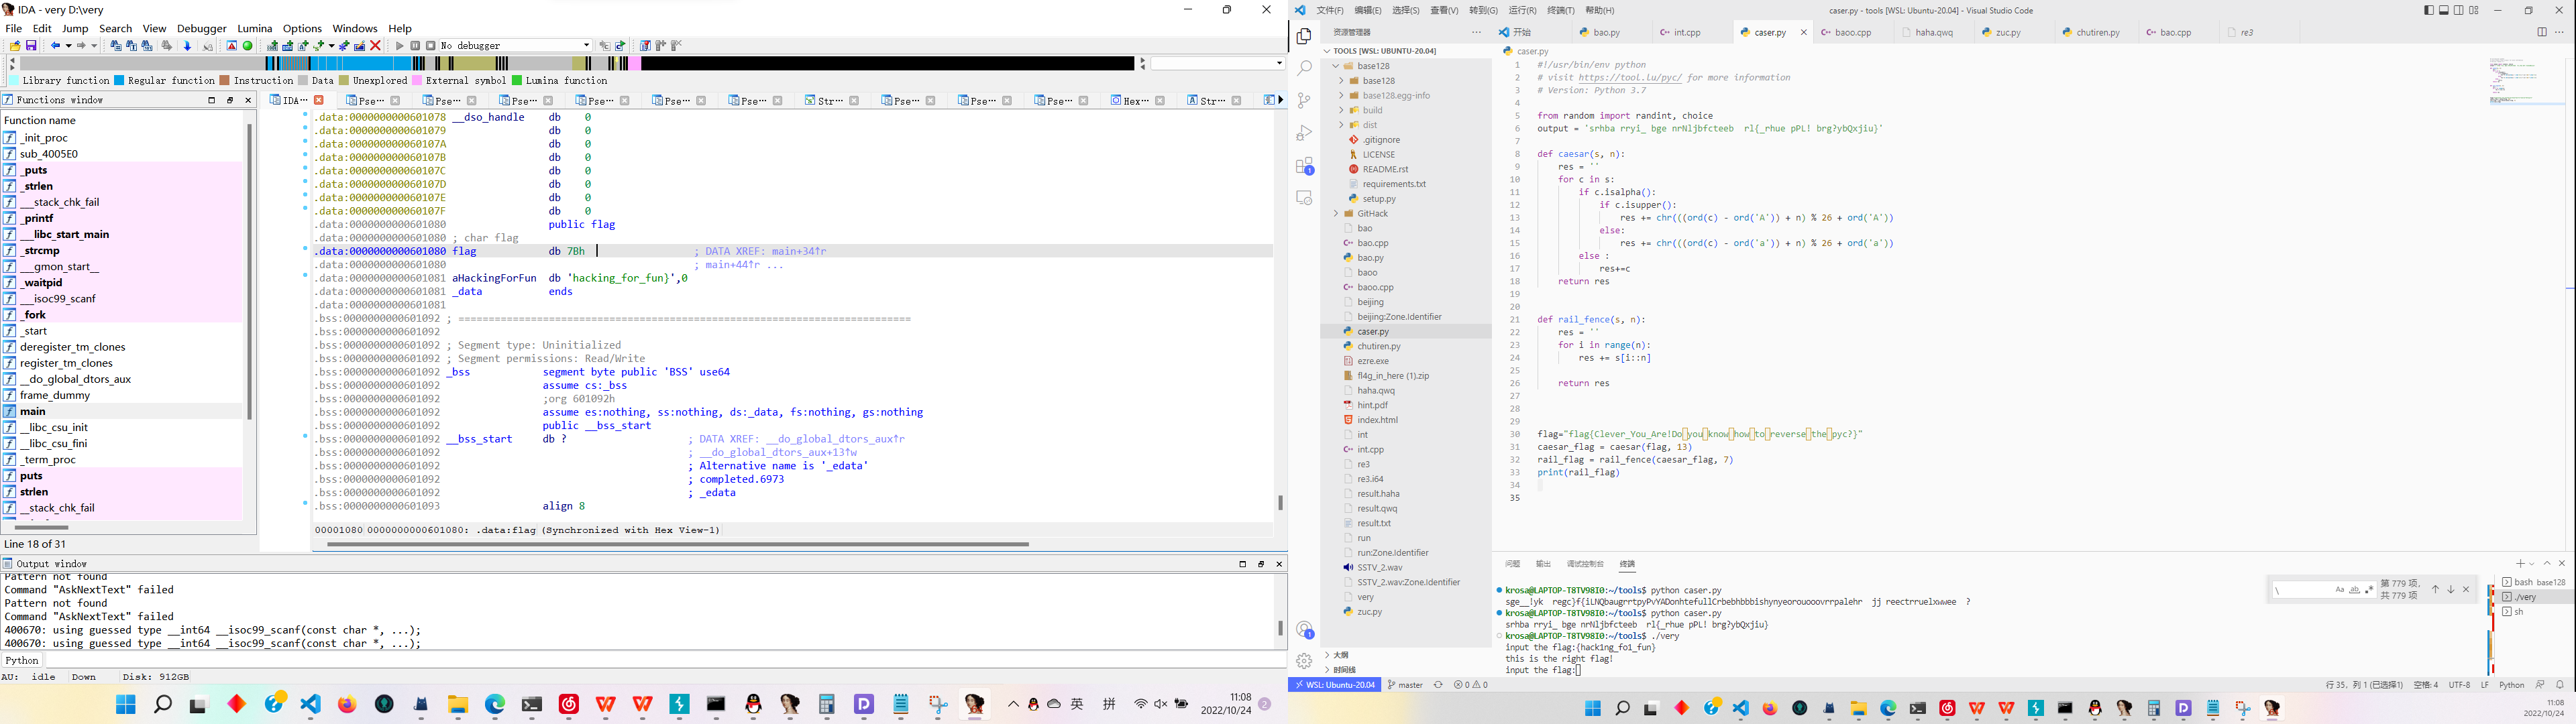Click the IDA jump back arrow

coord(55,46)
